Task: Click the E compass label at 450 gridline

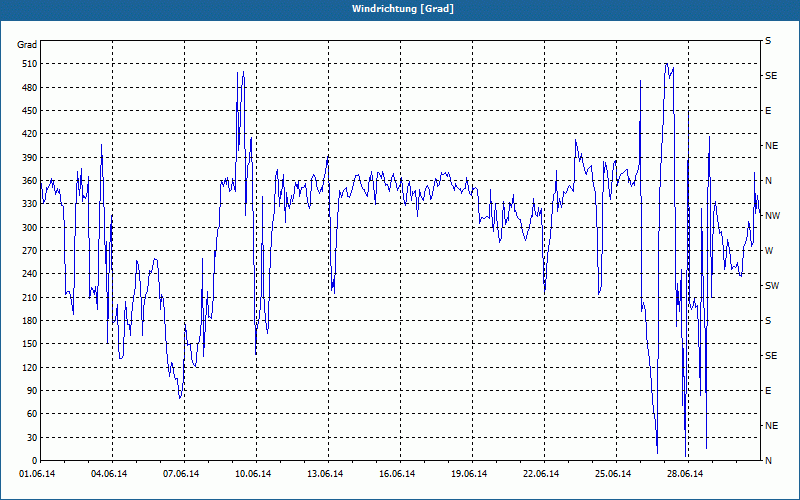Action: 768,111
